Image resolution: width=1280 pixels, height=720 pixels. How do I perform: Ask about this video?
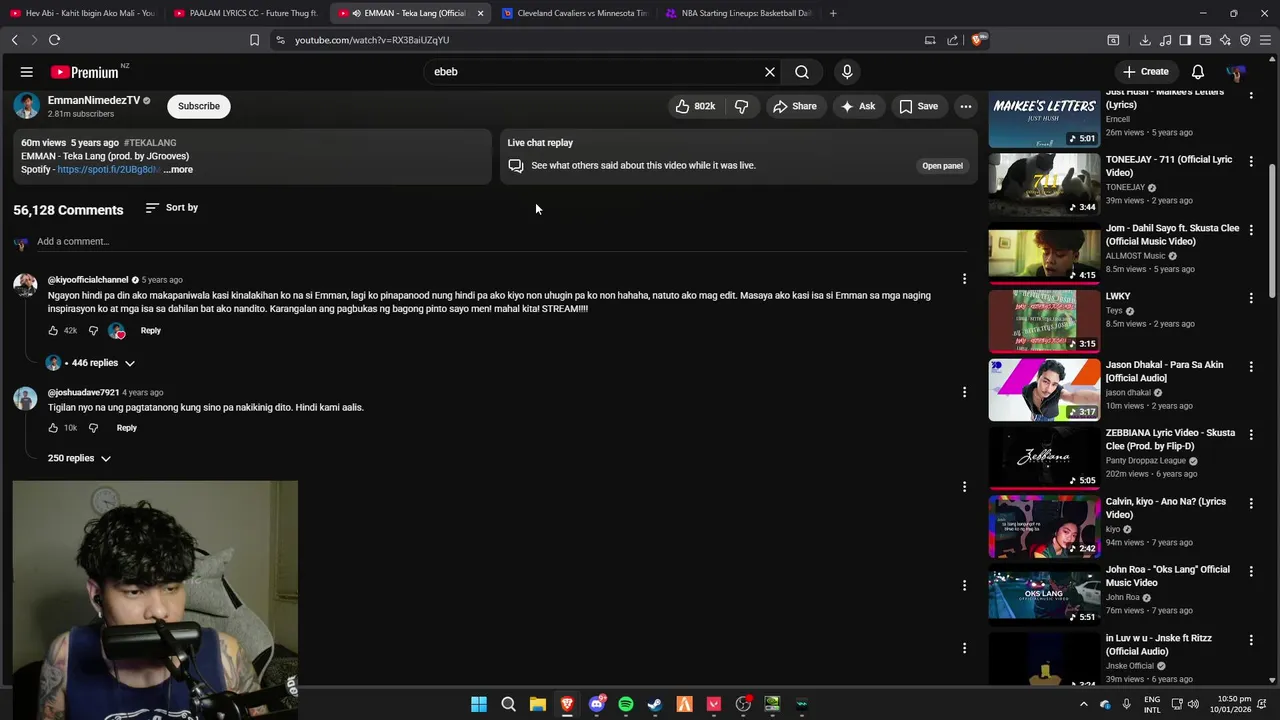pyautogui.click(x=858, y=106)
